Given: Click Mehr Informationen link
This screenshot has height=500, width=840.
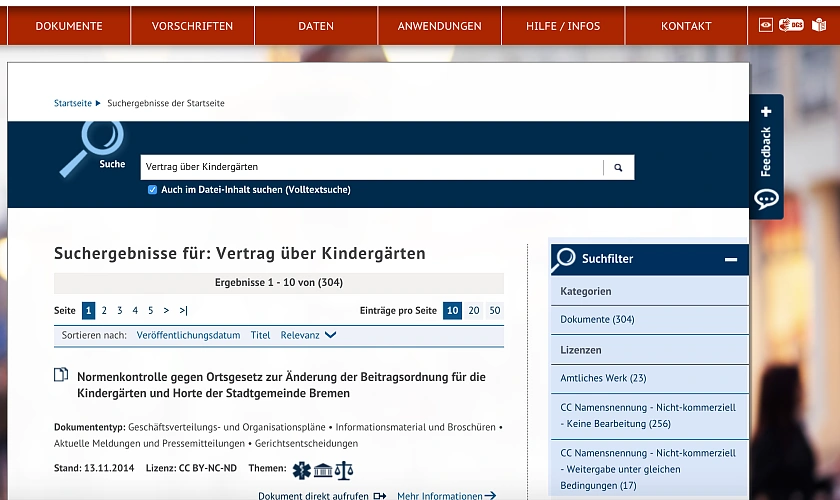Looking at the screenshot, I should [440, 496].
